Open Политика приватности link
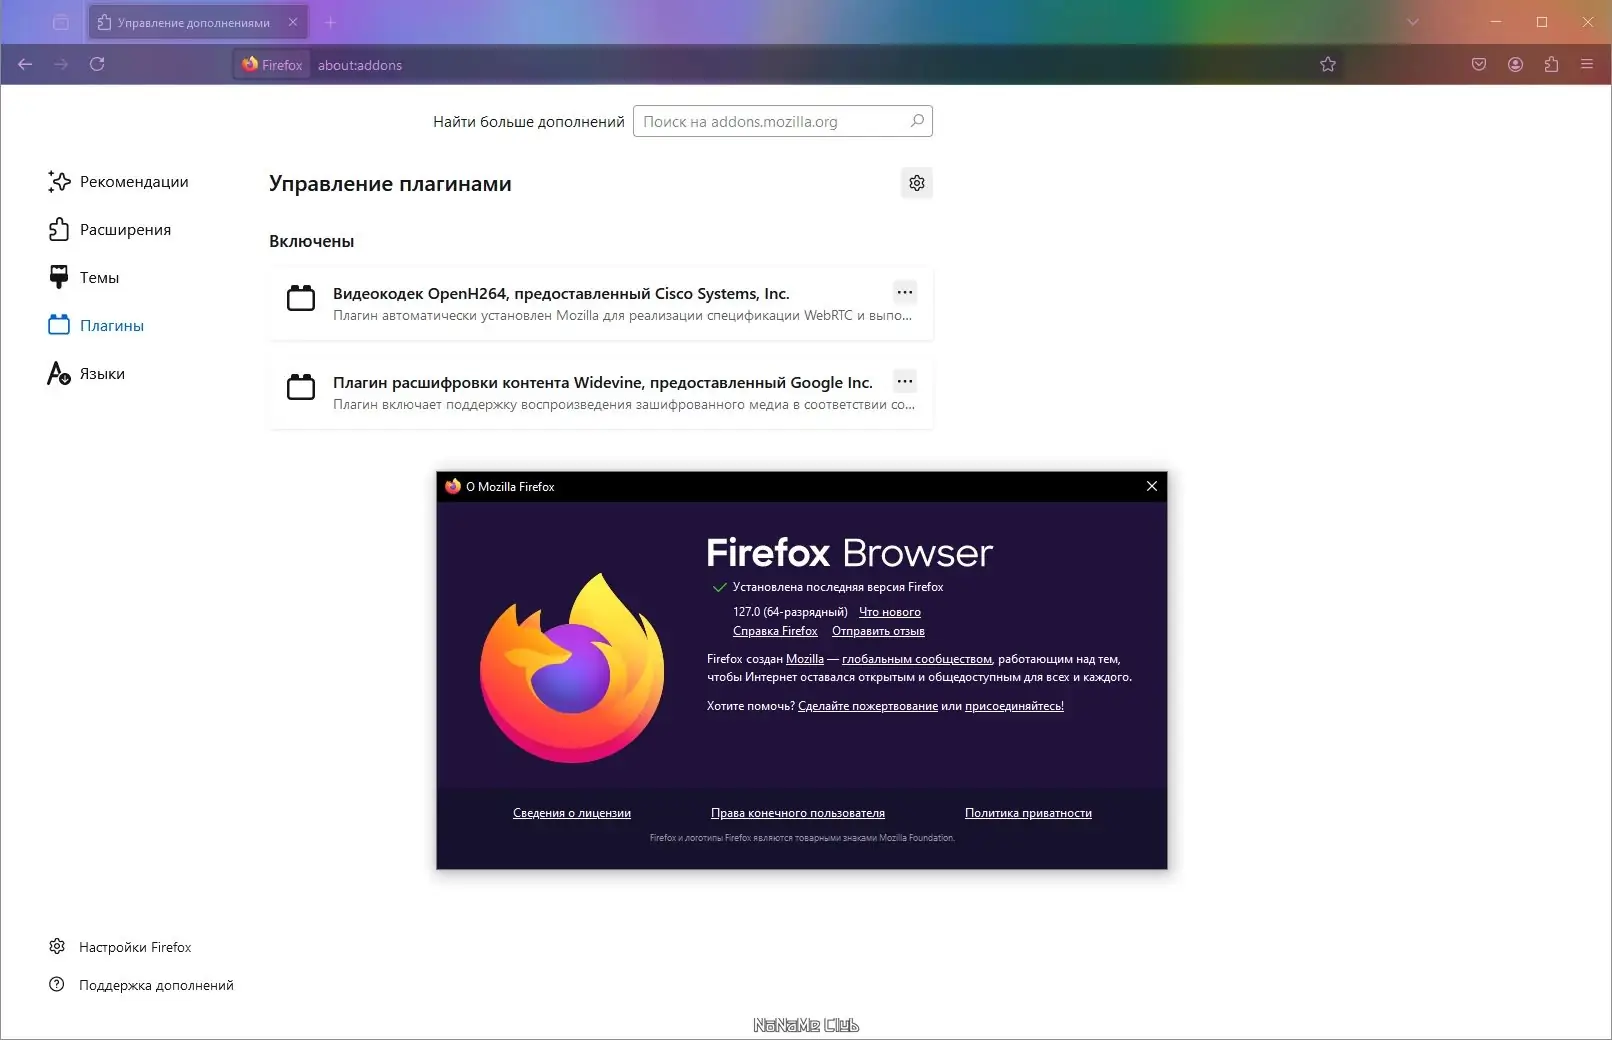This screenshot has height=1040, width=1612. coord(1028,813)
